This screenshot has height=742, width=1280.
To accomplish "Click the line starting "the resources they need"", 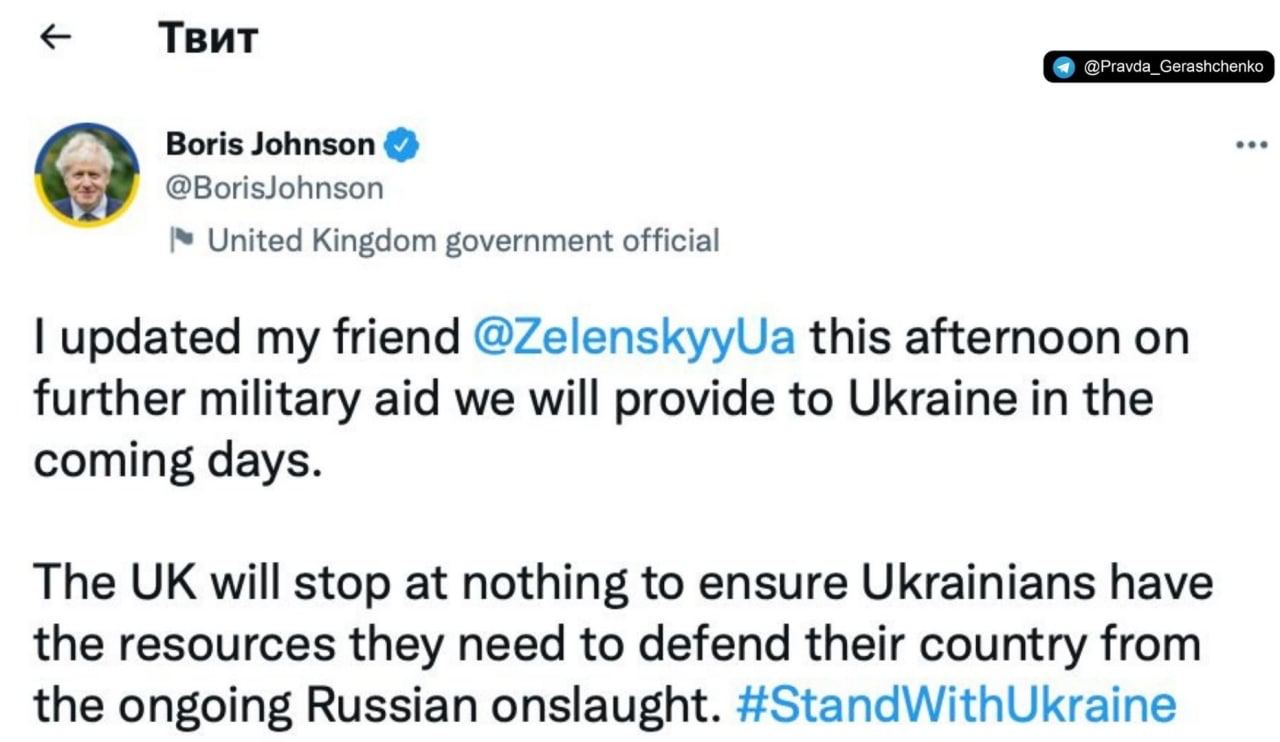I will click(x=616, y=644).
